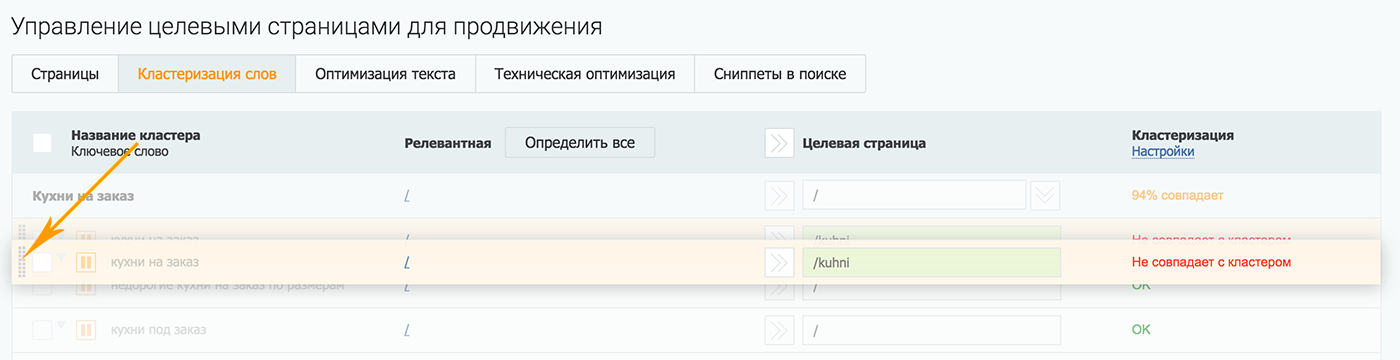Select the Техническая оптимизация tab
The width and height of the screenshot is (1400, 360).
click(585, 74)
